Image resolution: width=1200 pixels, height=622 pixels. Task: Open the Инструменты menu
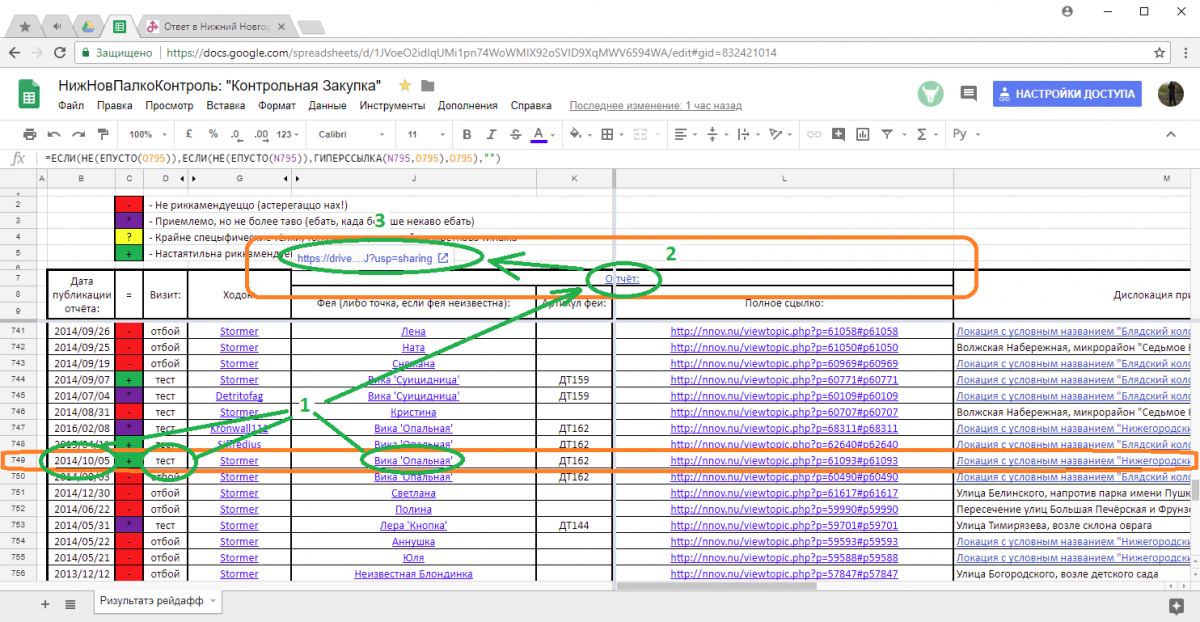click(392, 105)
